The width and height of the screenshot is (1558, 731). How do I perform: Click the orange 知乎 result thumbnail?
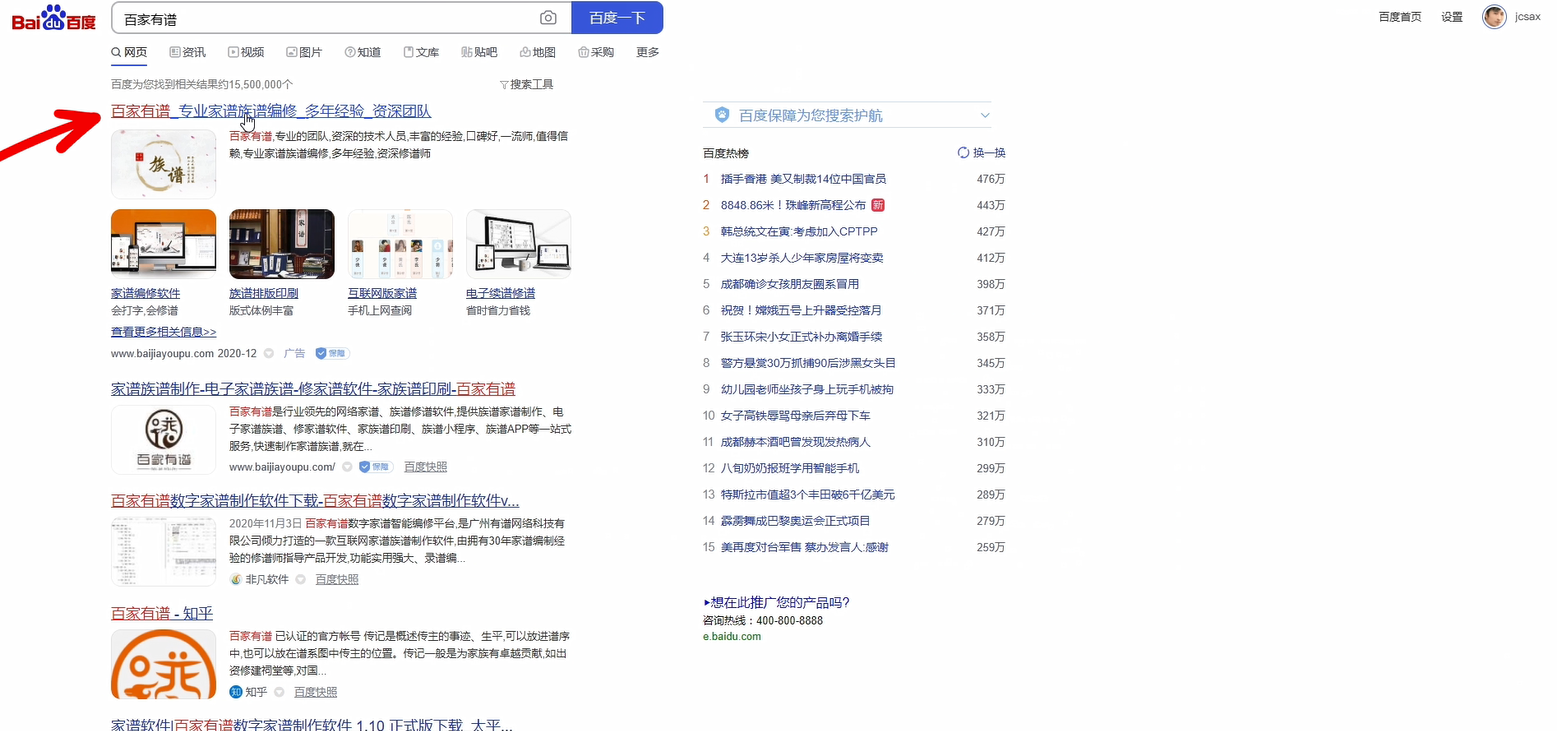pyautogui.click(x=163, y=664)
